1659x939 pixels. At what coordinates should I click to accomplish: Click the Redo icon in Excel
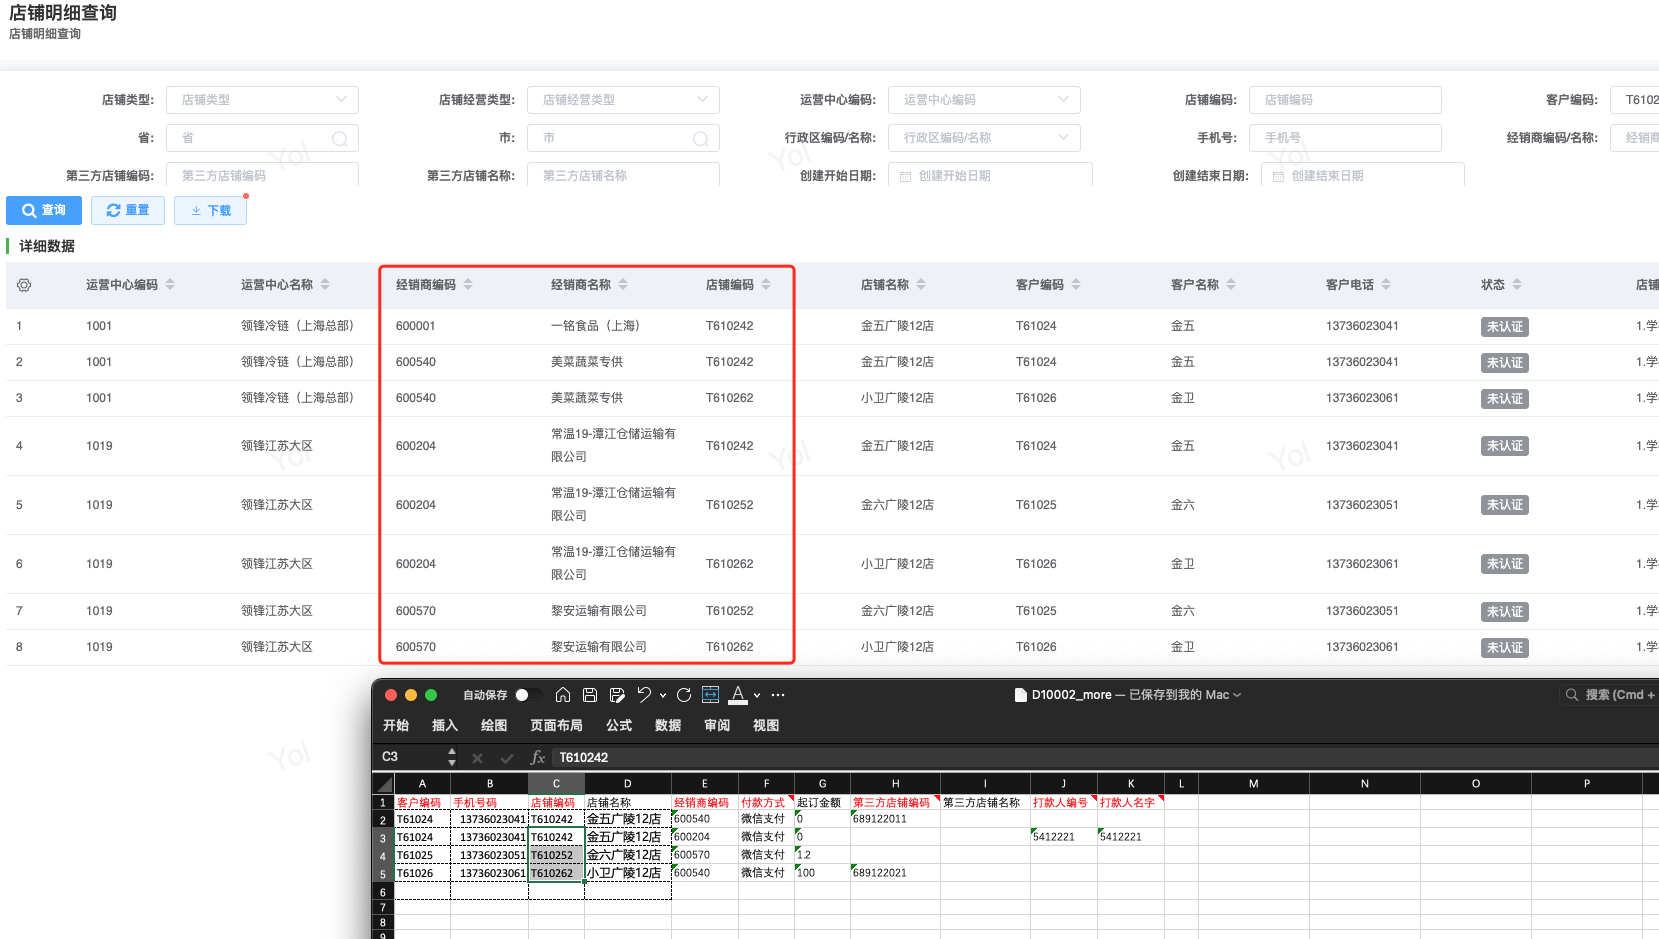pyautogui.click(x=684, y=695)
